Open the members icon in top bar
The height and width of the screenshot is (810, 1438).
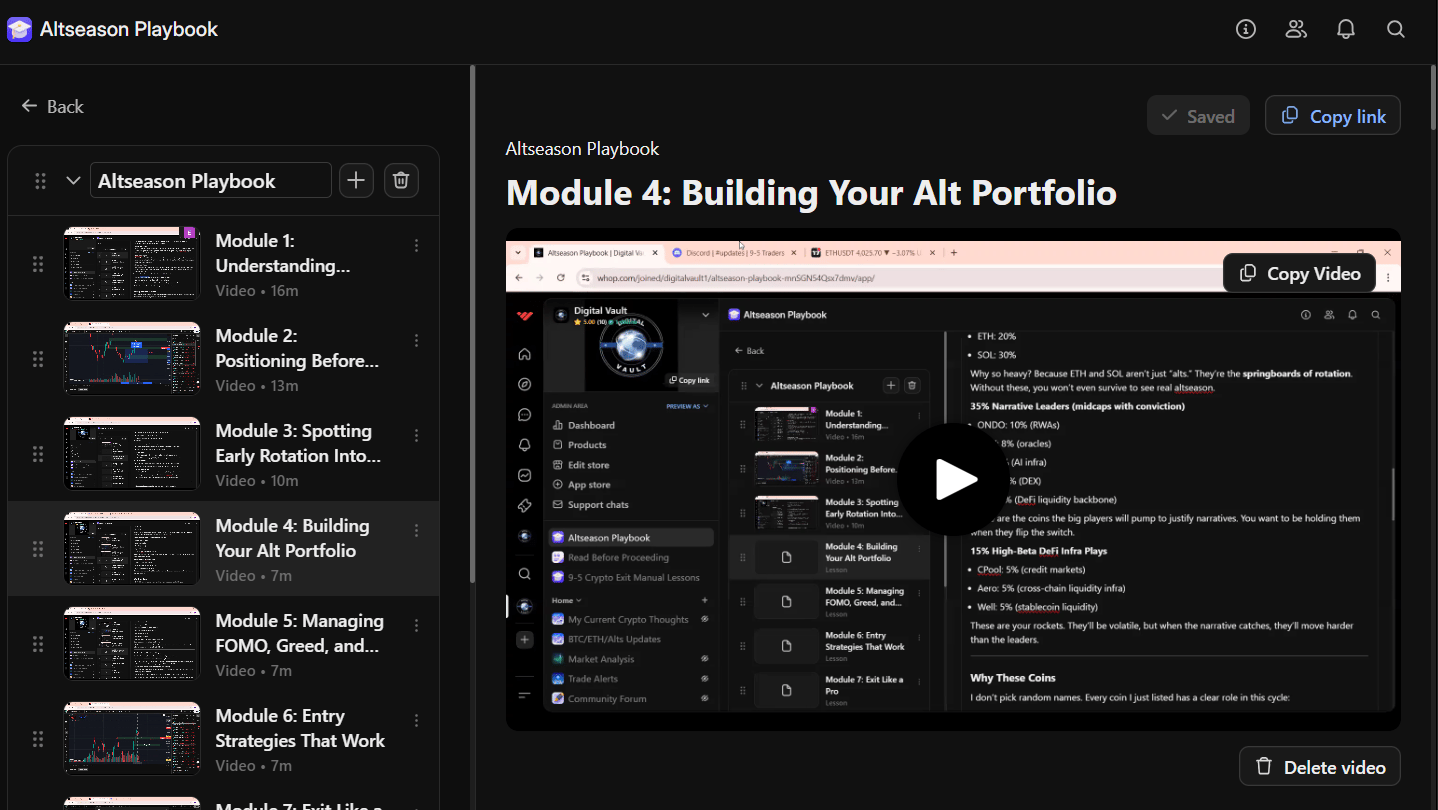tap(1296, 29)
